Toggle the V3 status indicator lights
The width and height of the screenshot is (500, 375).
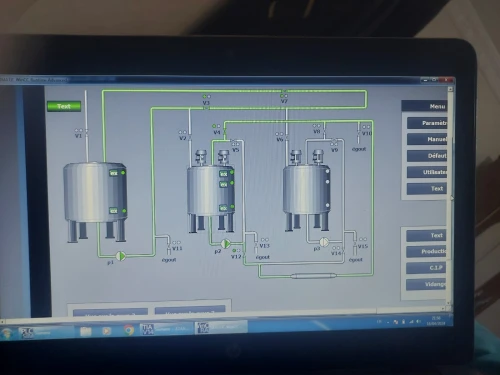(x=207, y=97)
